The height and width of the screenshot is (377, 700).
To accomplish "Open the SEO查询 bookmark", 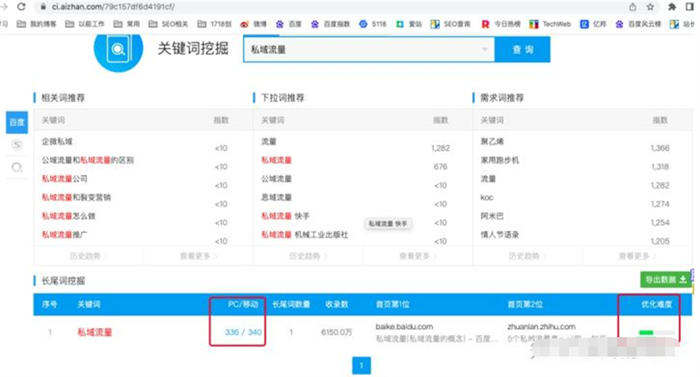I will coord(450,24).
